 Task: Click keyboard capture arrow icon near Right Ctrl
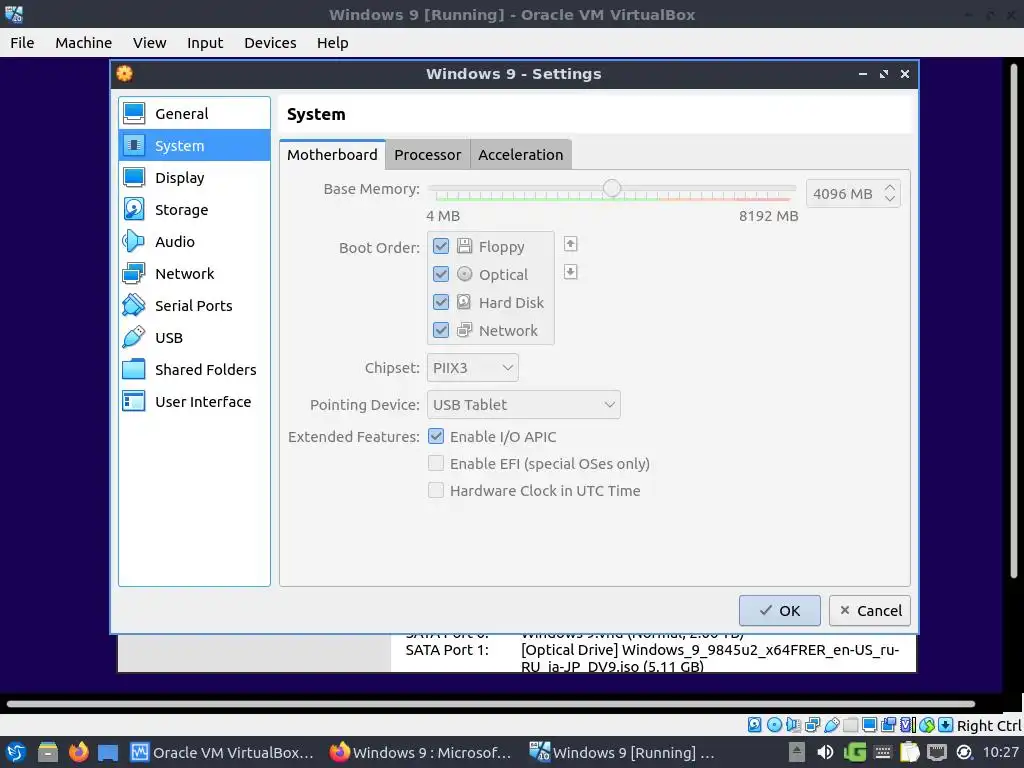(945, 725)
